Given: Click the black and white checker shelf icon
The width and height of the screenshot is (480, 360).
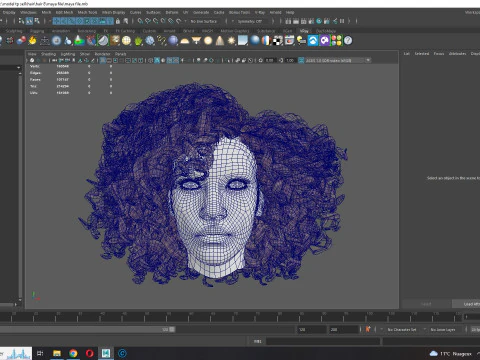Looking at the screenshot, I should pyautogui.click(x=277, y=40).
